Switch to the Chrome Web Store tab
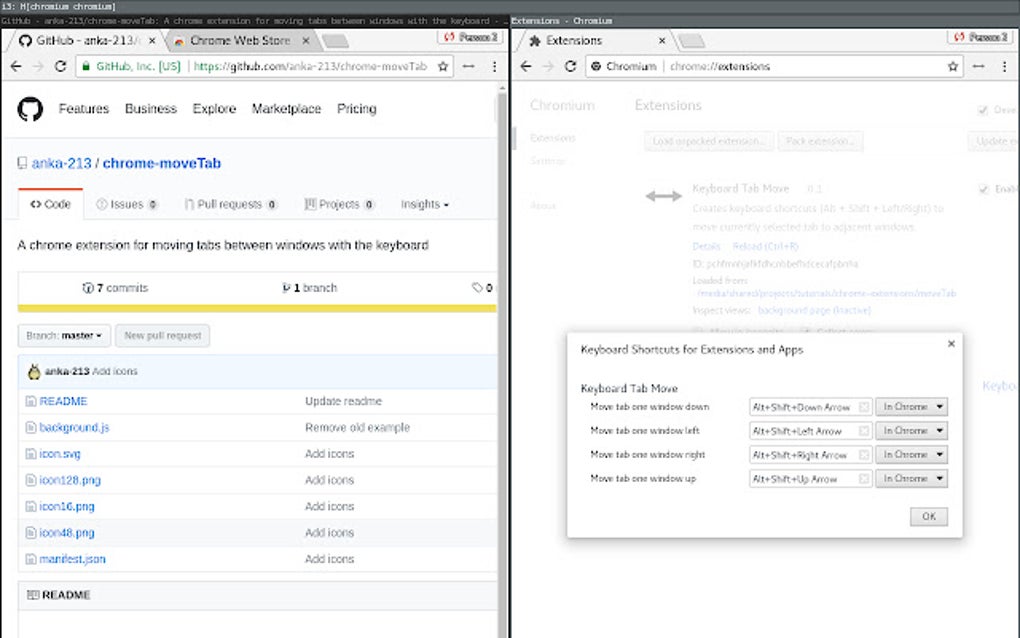 coord(239,41)
